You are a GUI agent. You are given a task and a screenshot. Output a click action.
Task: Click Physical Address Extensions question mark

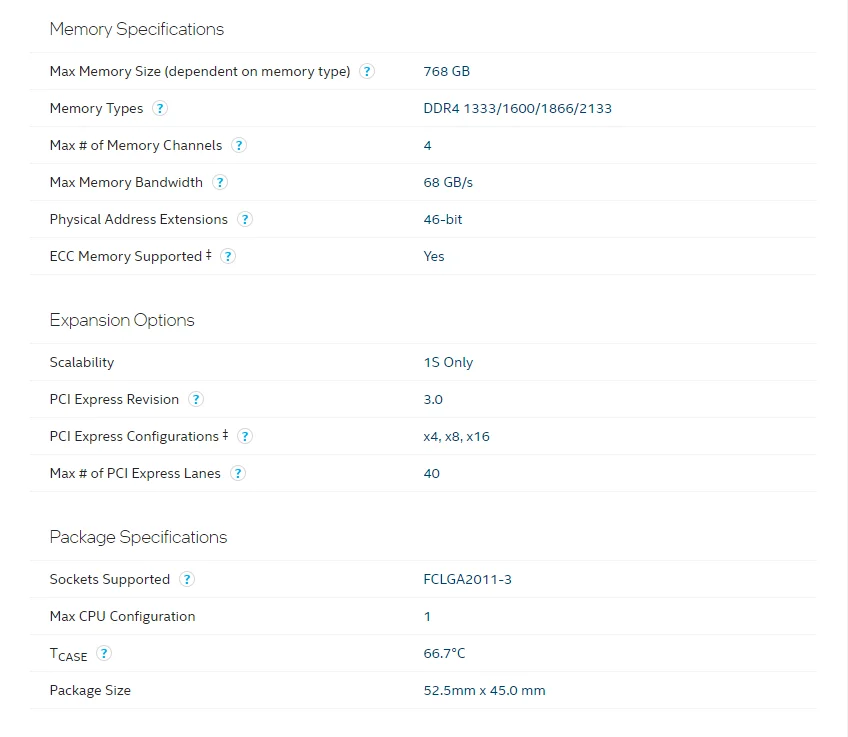coord(244,220)
